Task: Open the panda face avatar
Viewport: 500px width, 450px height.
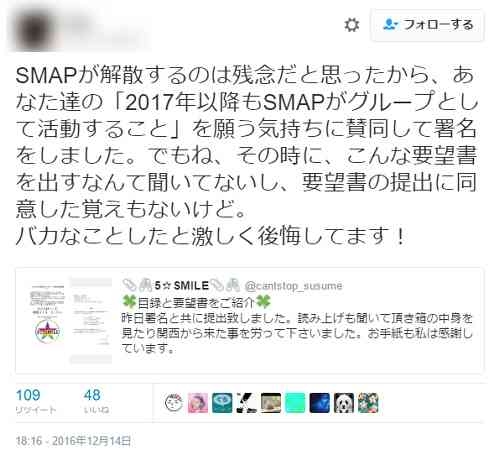Action: coord(344,403)
